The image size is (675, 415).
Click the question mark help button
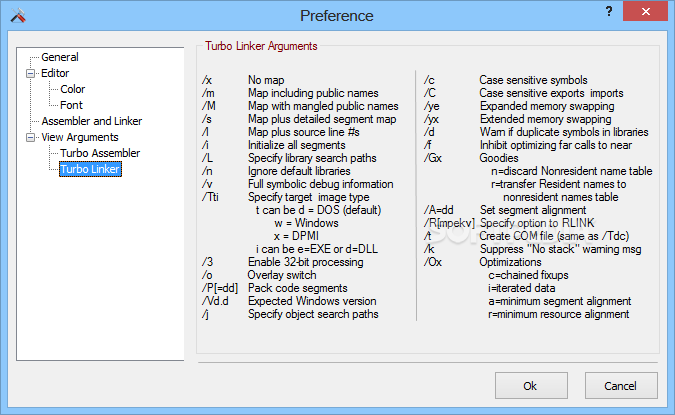609,10
